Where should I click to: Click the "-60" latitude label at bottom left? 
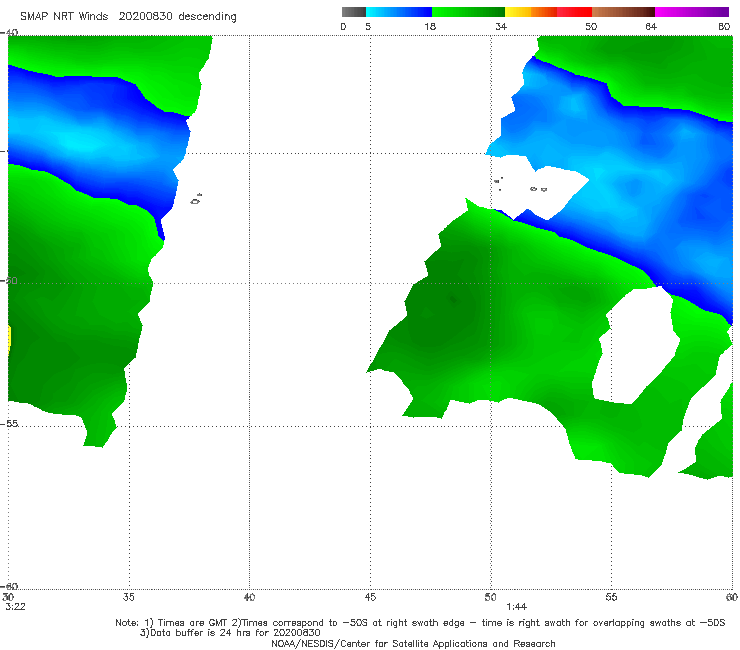pyautogui.click(x=9, y=586)
